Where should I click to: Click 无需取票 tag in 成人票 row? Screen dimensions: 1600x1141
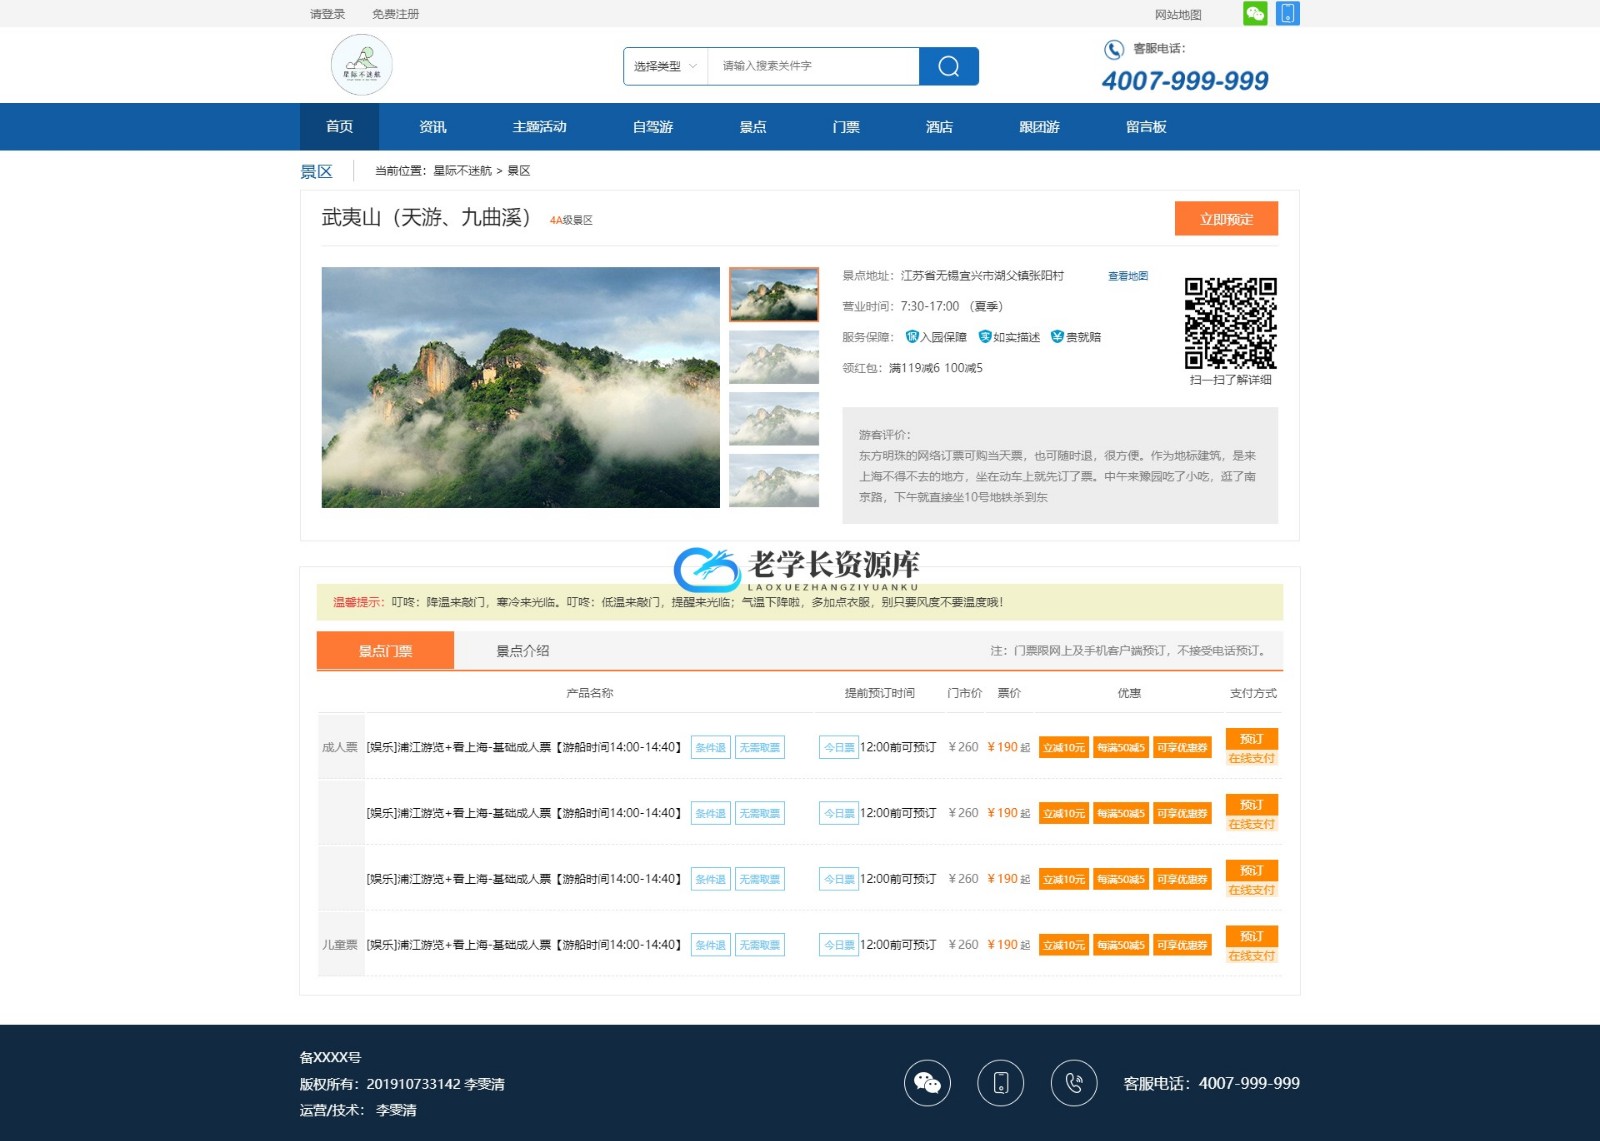point(760,747)
